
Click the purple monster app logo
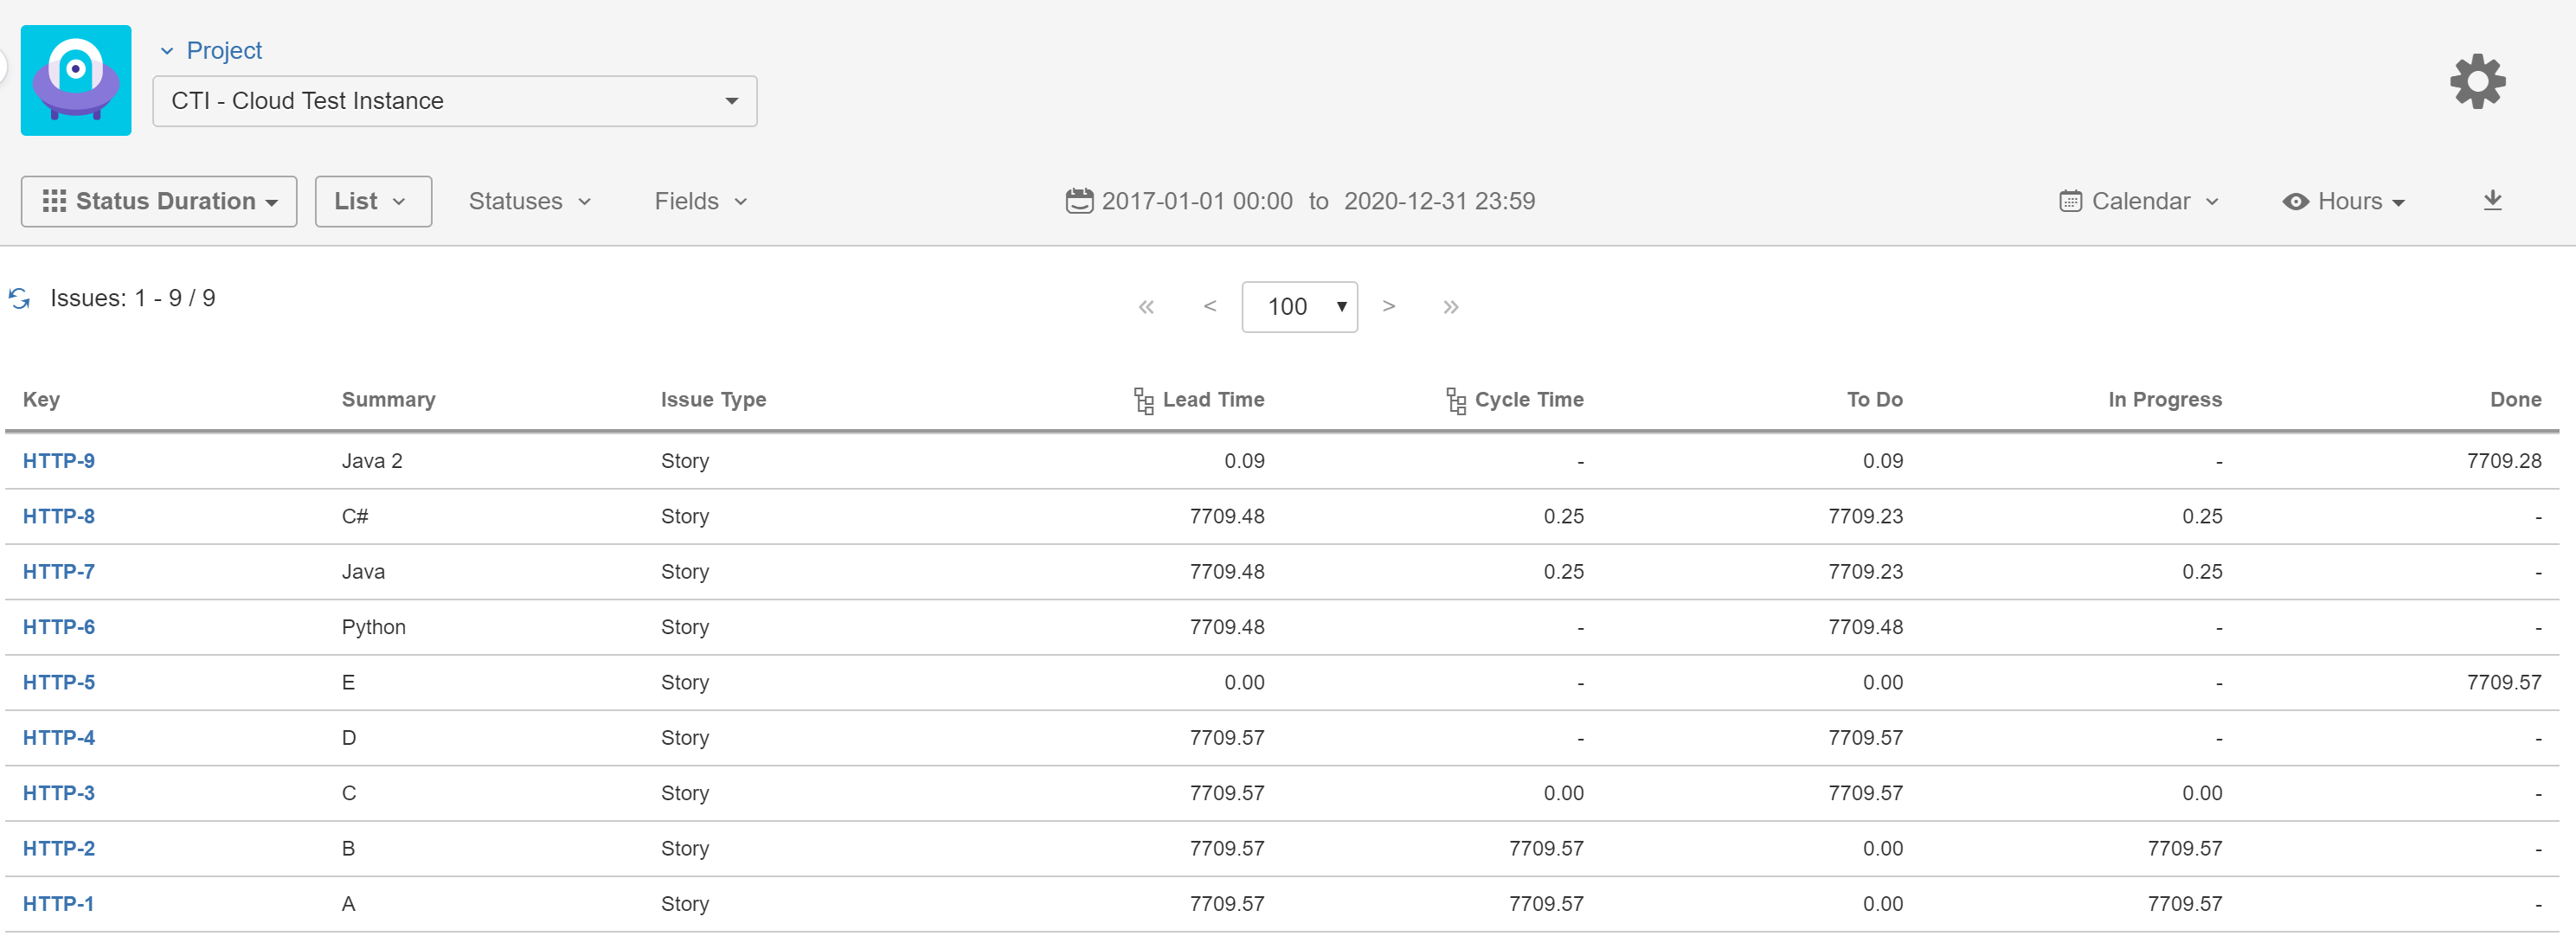click(x=76, y=80)
